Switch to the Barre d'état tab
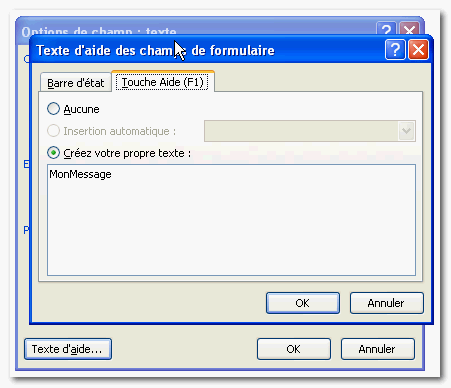451x388 pixels. (x=76, y=83)
